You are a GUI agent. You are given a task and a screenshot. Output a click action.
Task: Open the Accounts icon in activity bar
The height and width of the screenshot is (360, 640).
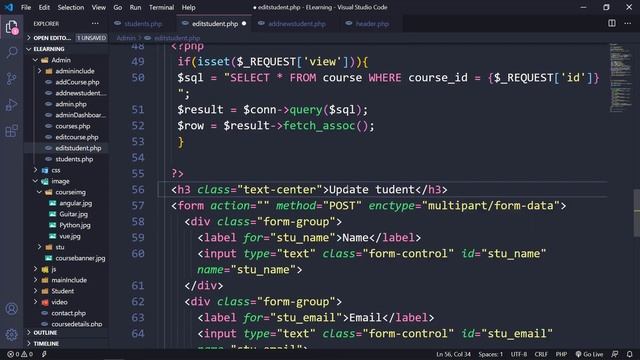(11, 309)
